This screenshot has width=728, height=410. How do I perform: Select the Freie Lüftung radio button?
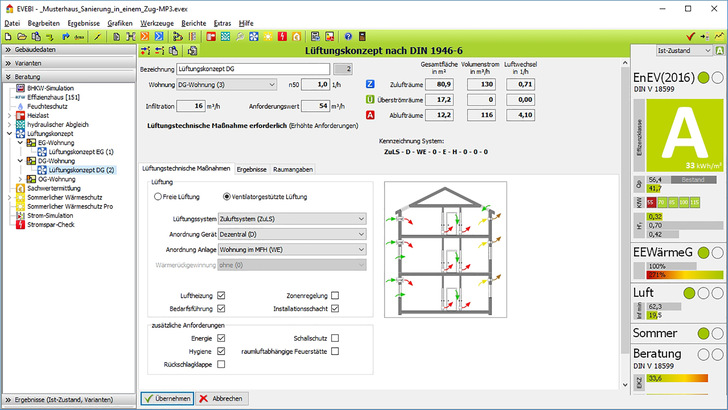click(x=158, y=197)
